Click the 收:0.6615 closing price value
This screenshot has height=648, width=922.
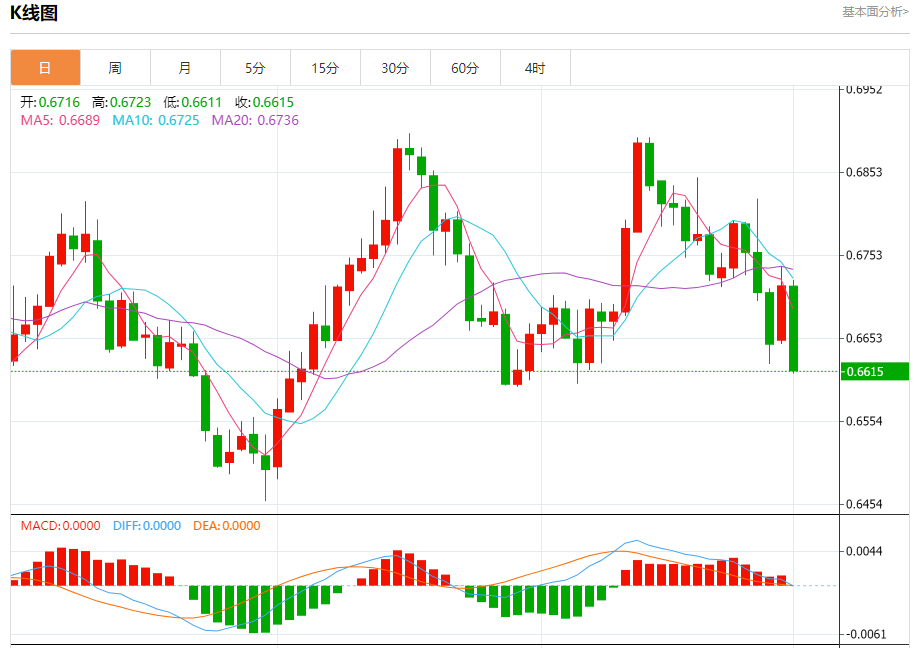(x=265, y=102)
